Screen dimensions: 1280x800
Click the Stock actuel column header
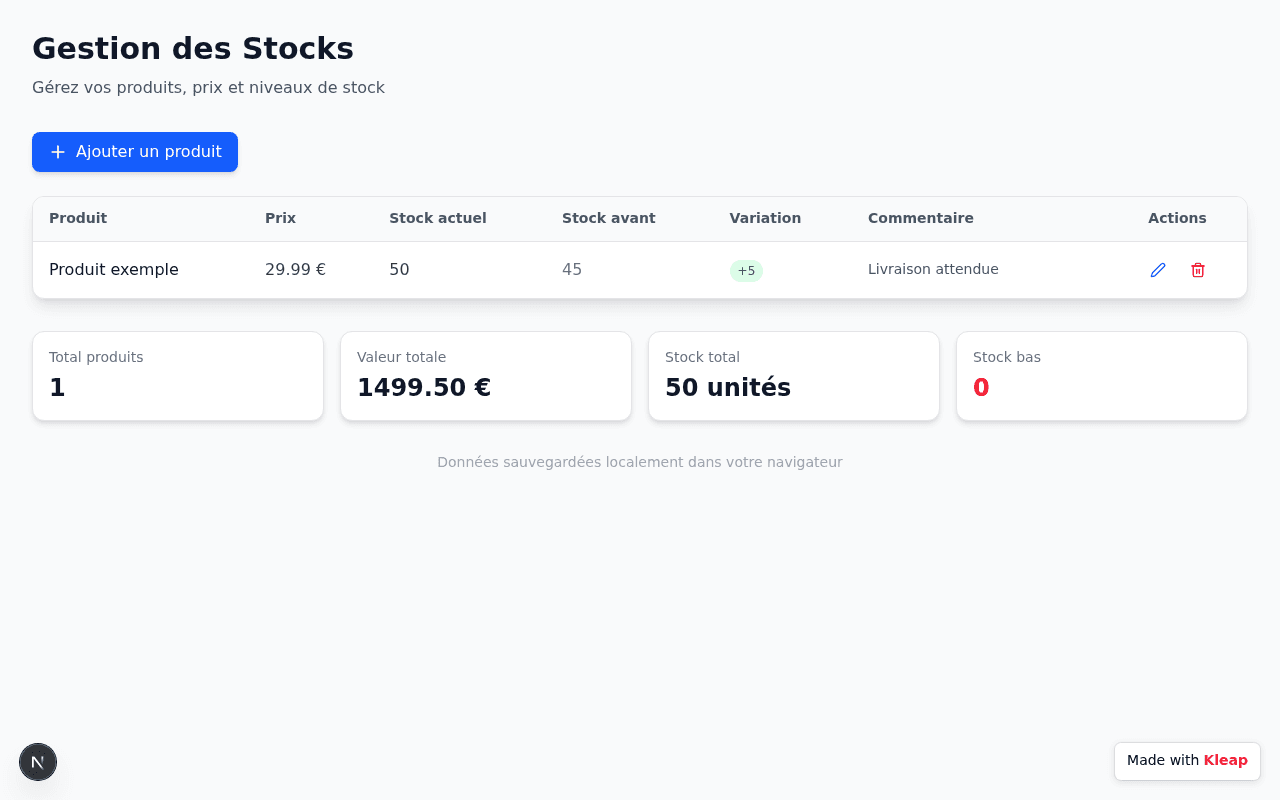pos(438,218)
